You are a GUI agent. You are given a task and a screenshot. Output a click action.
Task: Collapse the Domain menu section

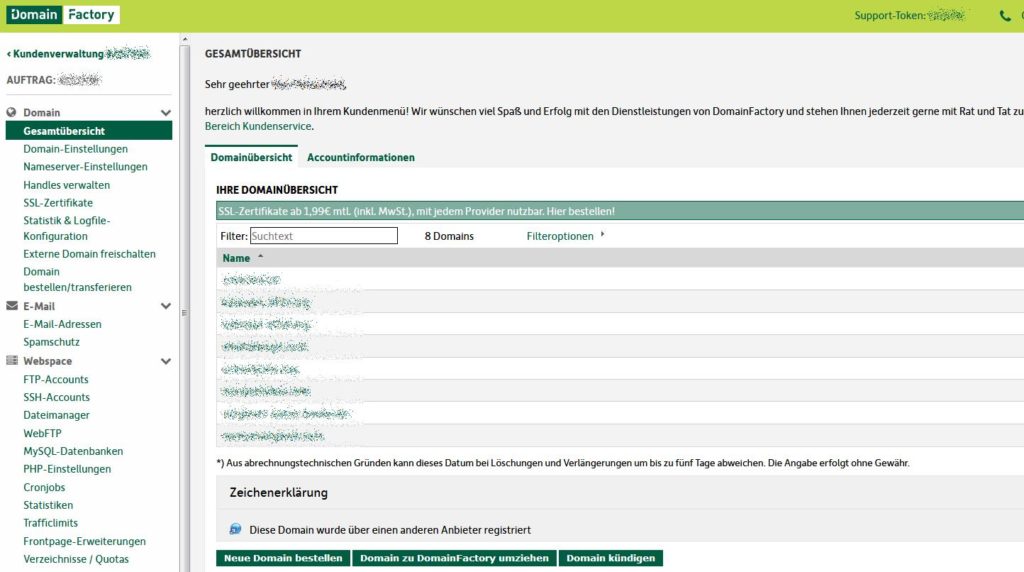[166, 112]
